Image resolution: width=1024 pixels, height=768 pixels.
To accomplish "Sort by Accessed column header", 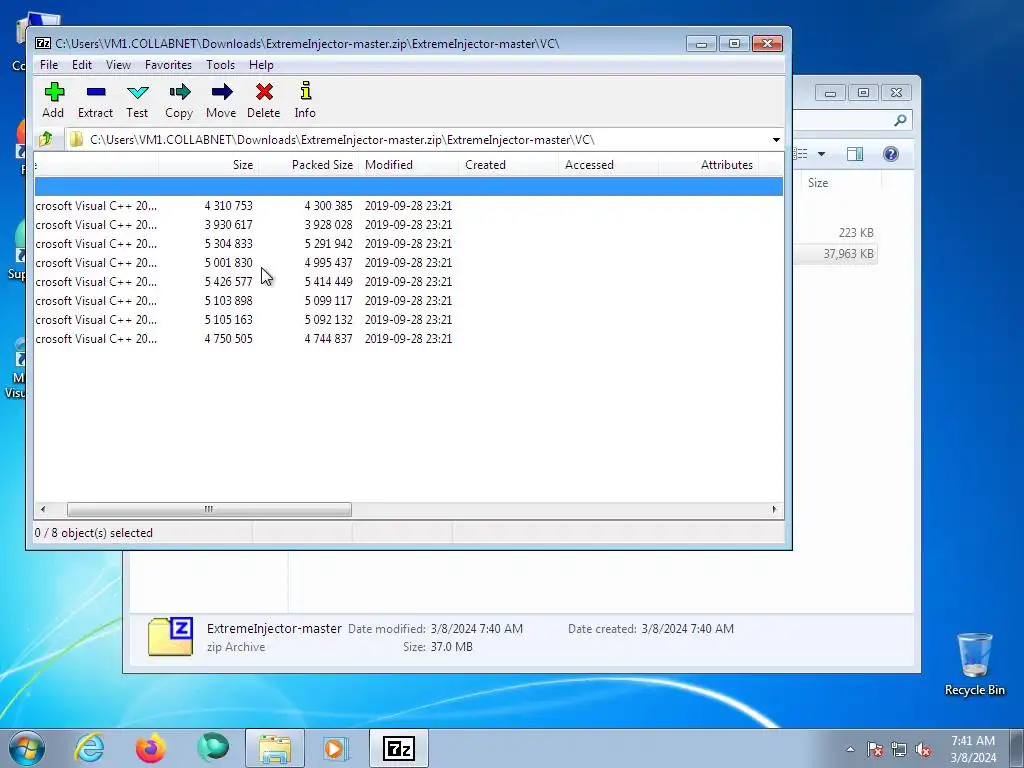I will coord(609,165).
